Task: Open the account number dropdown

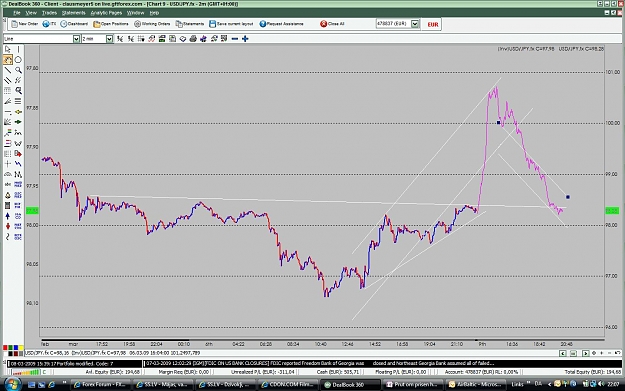Action: coord(415,24)
